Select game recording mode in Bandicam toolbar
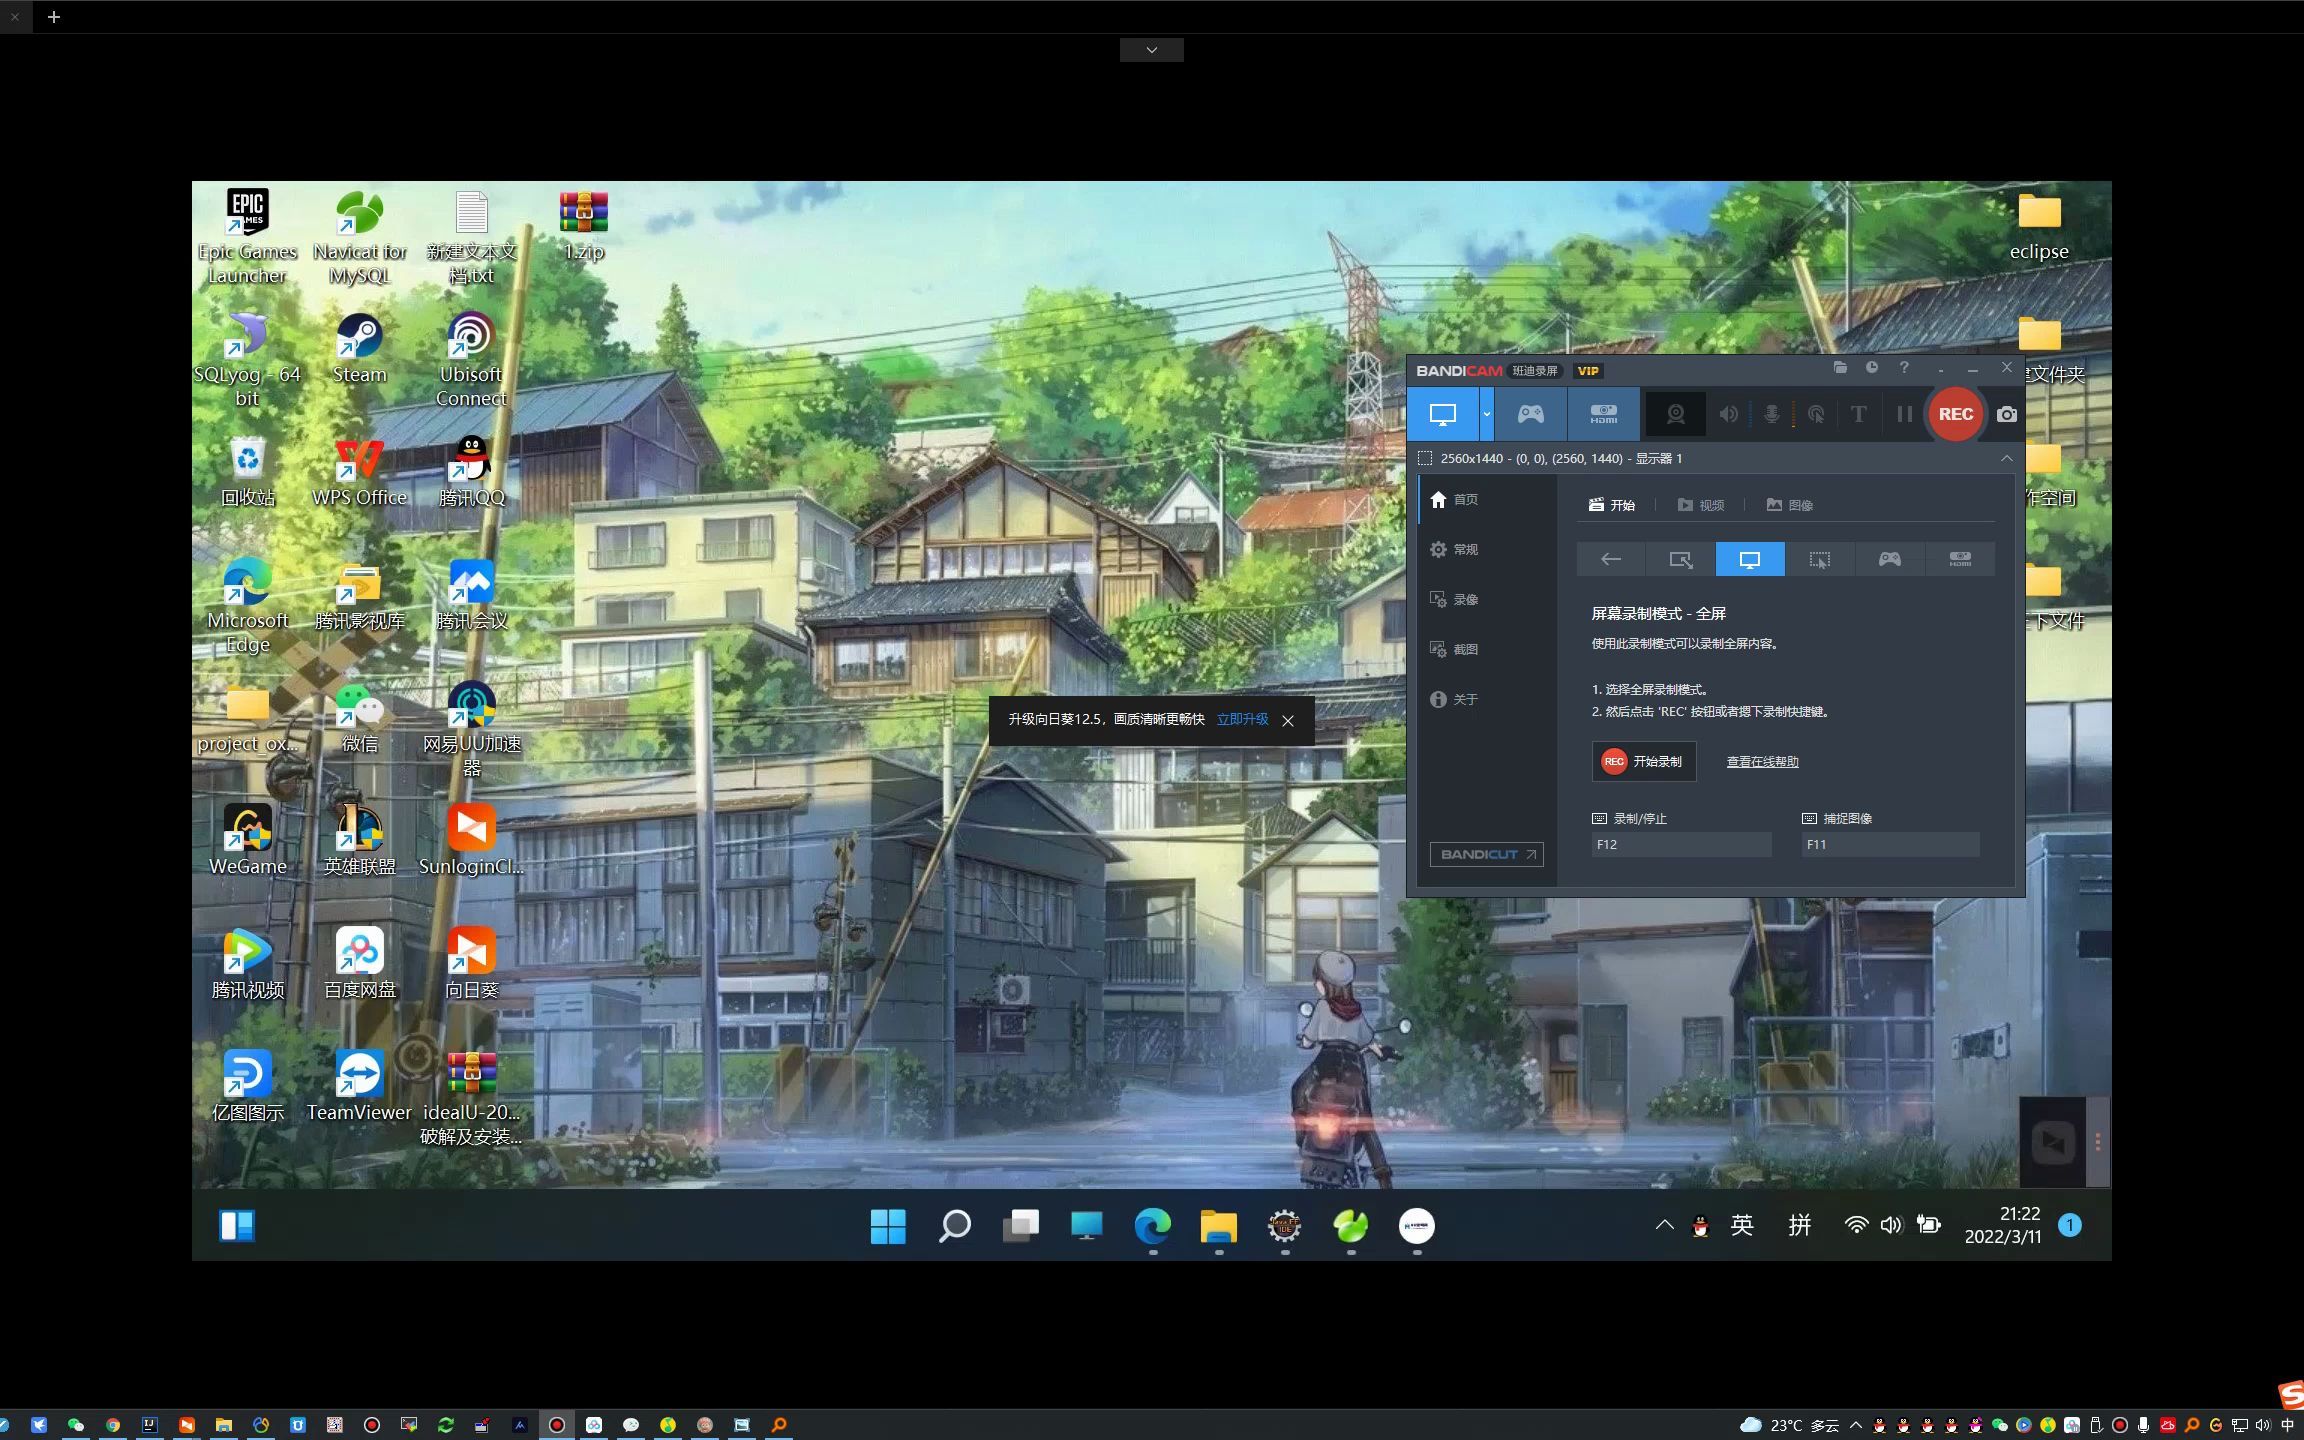Image resolution: width=2304 pixels, height=1440 pixels. pyautogui.click(x=1530, y=414)
